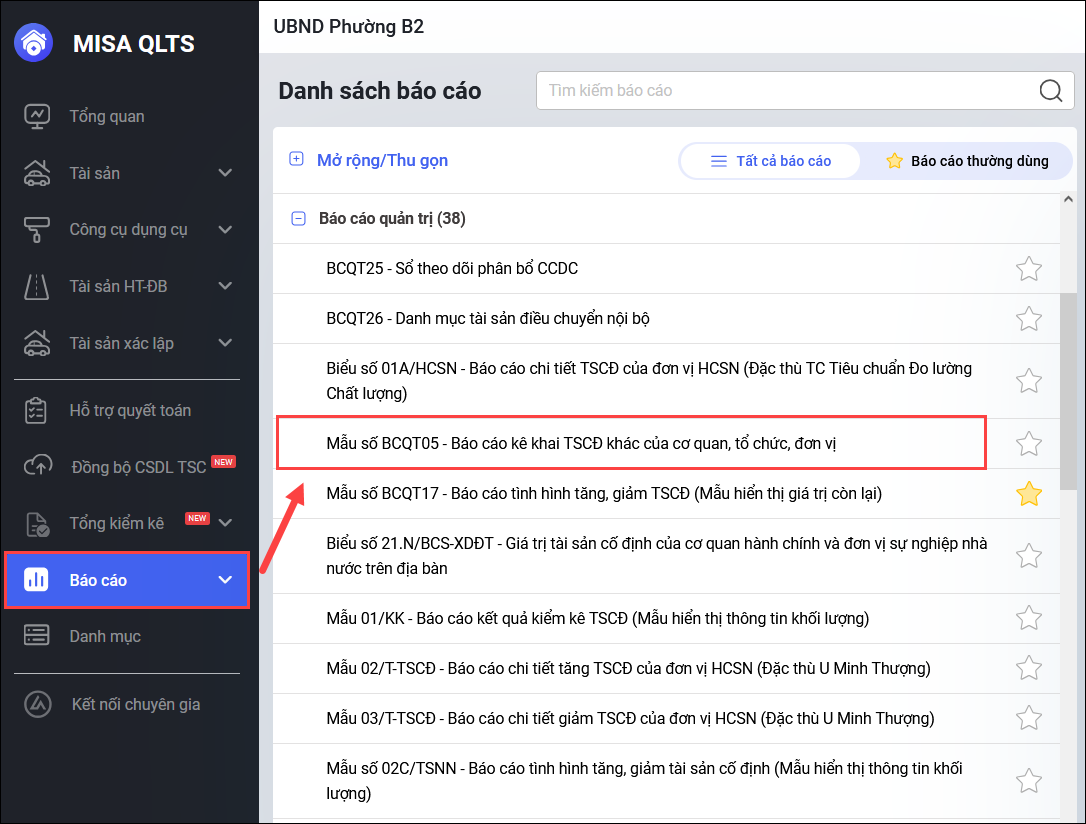Click the scrollbar up arrow
Screen dimensions: 1086x824
(x=1069, y=199)
